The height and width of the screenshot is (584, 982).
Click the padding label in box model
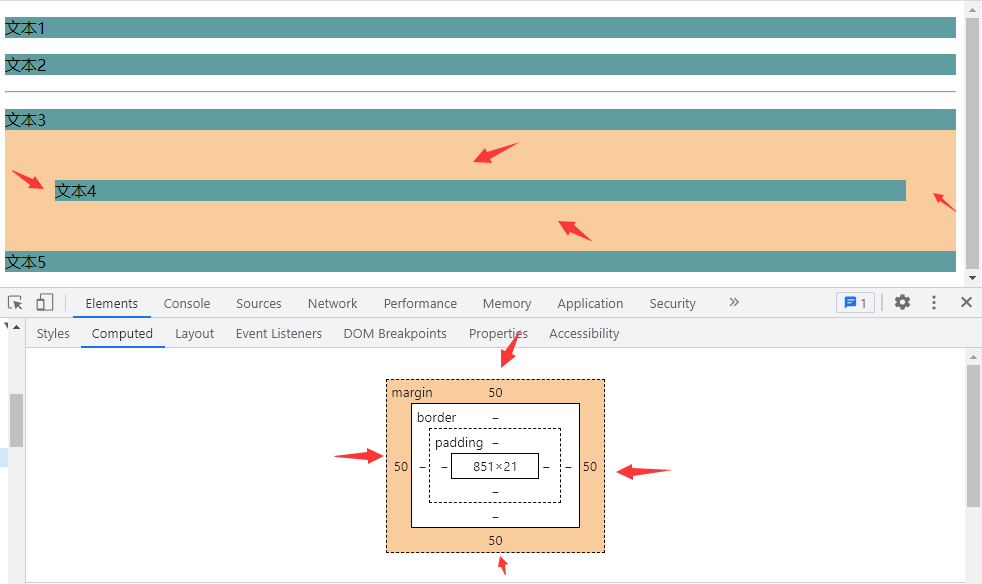pos(459,443)
